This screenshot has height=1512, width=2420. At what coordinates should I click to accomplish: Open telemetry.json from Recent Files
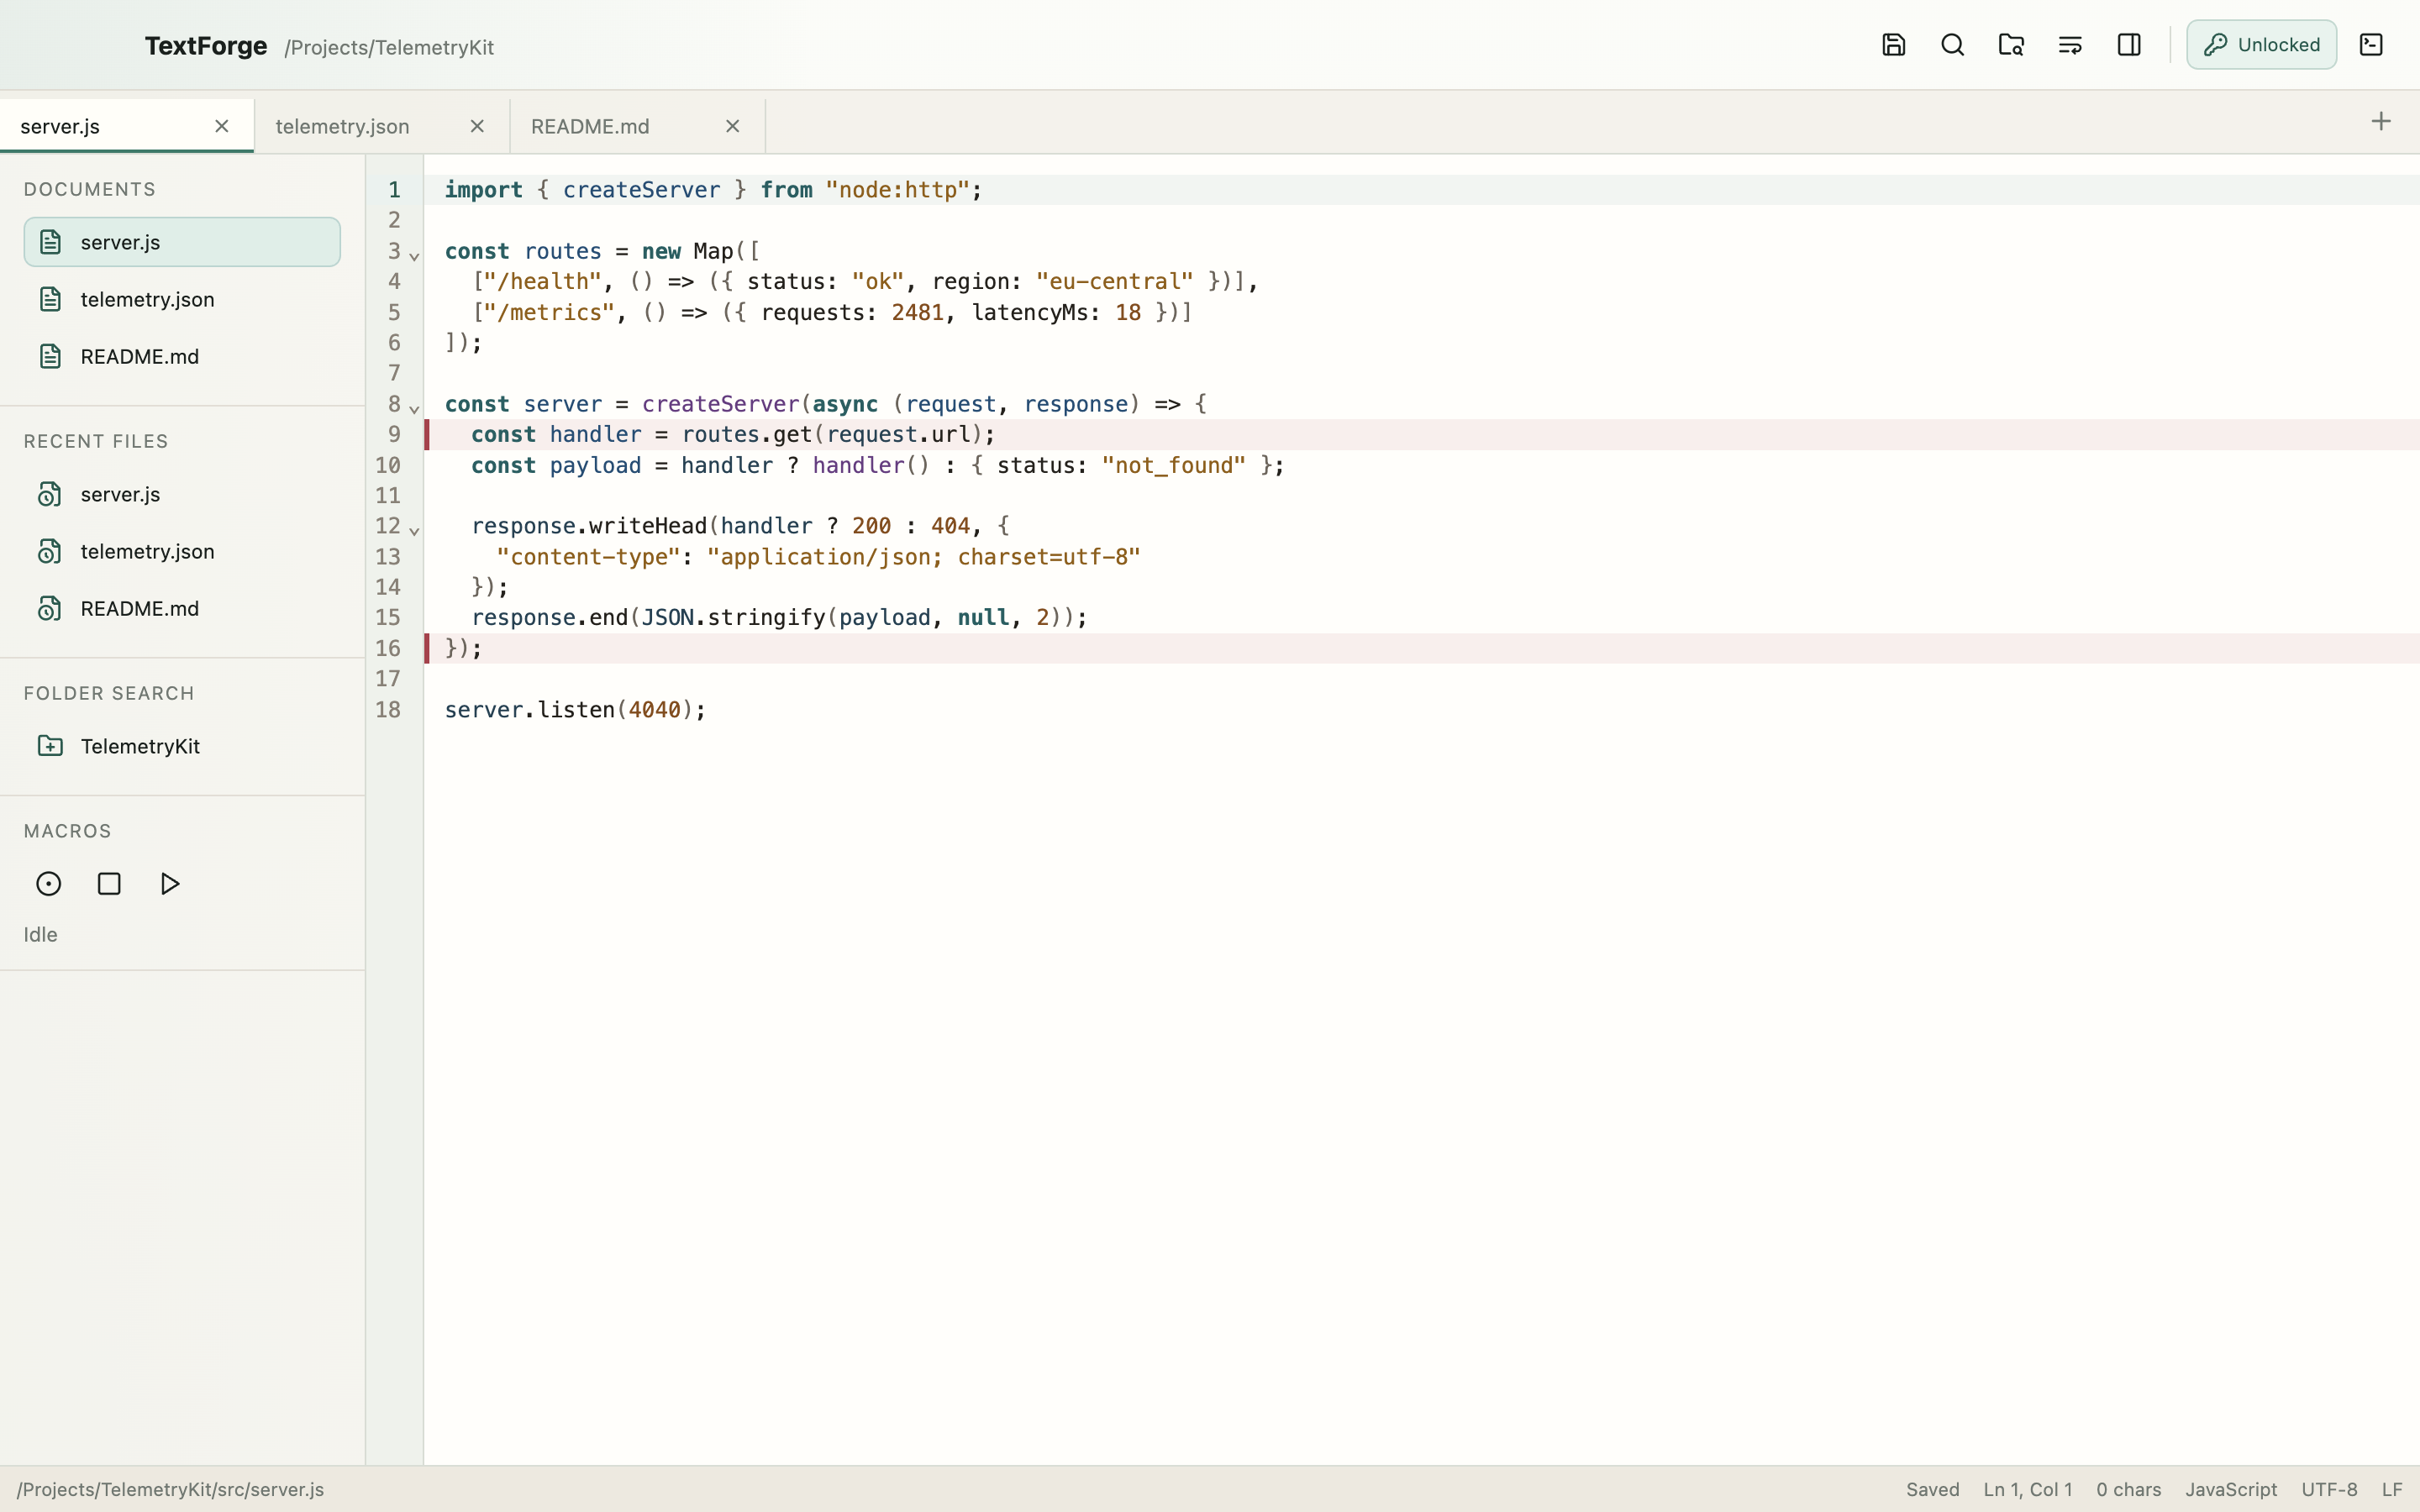point(182,551)
